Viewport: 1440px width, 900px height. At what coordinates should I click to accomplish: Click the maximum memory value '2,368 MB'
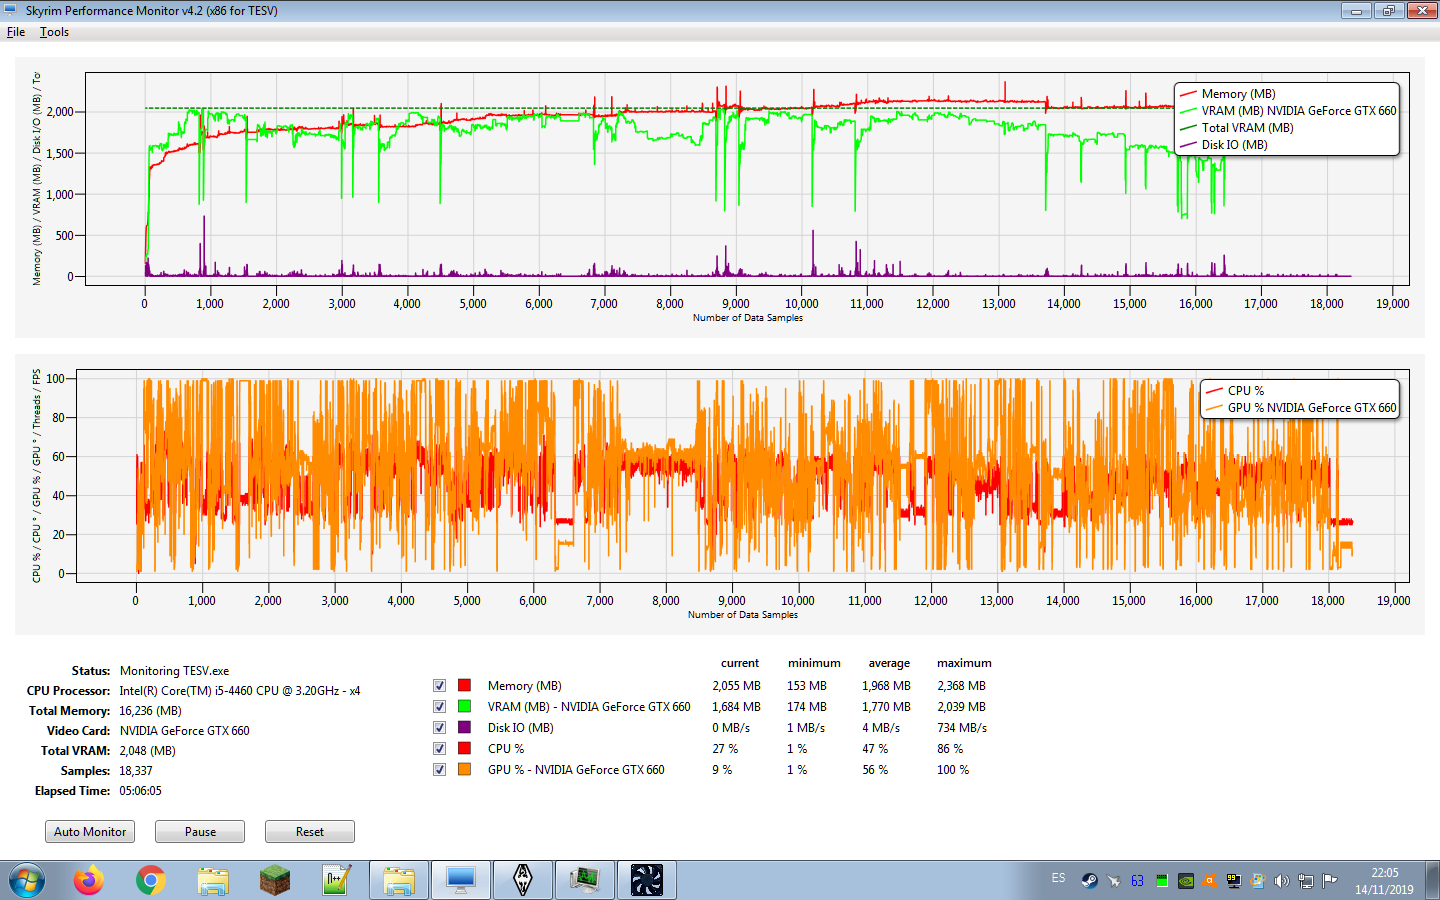tap(961, 686)
